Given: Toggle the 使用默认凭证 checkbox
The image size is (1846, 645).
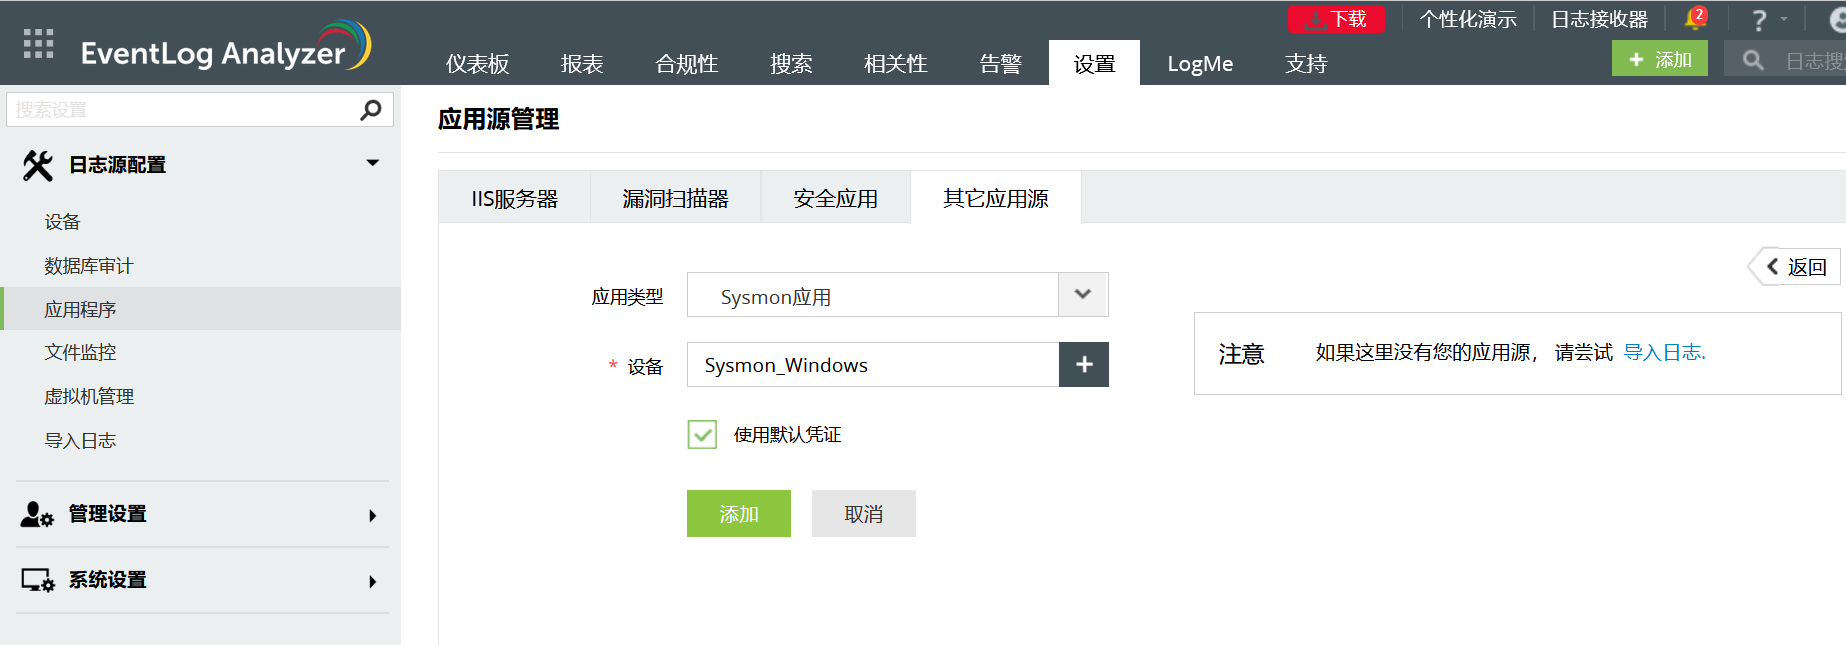Looking at the screenshot, I should (702, 435).
